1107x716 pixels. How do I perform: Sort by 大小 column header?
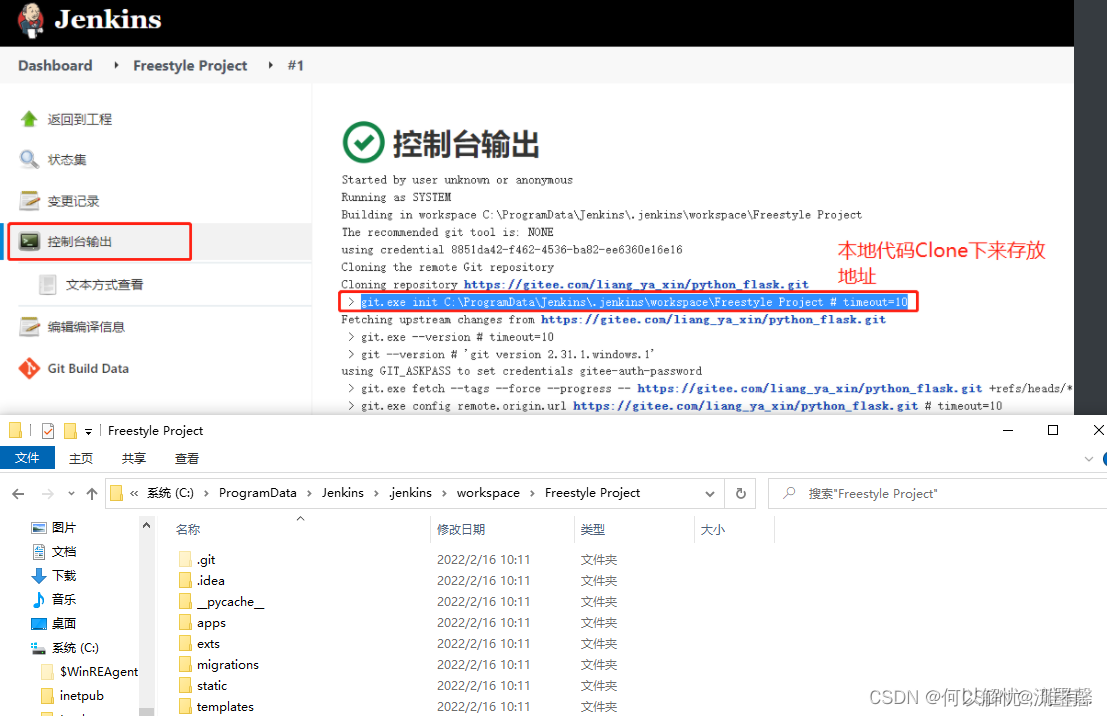tap(712, 530)
